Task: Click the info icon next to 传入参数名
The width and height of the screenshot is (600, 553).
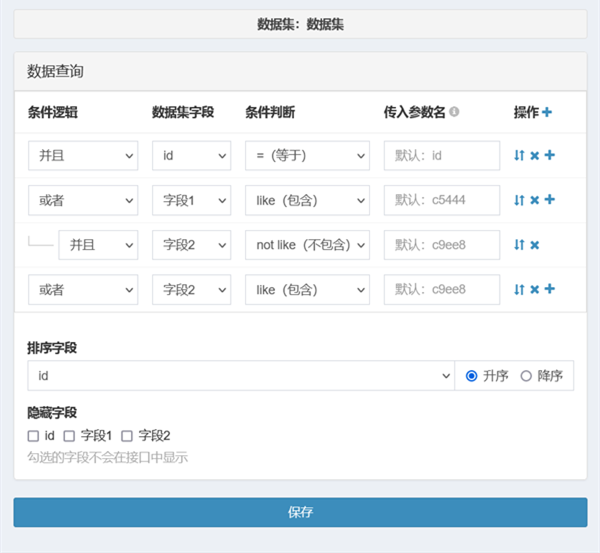Action: (x=455, y=112)
